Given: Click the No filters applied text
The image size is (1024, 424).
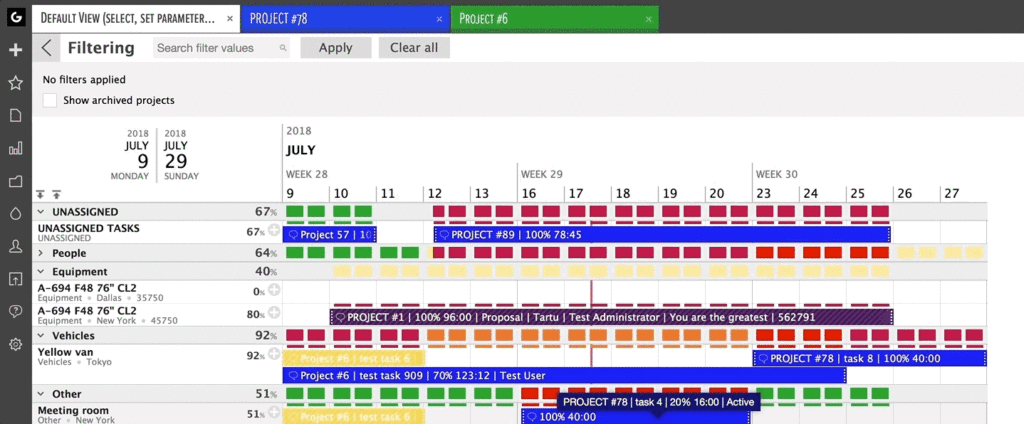Looking at the screenshot, I should click(84, 80).
